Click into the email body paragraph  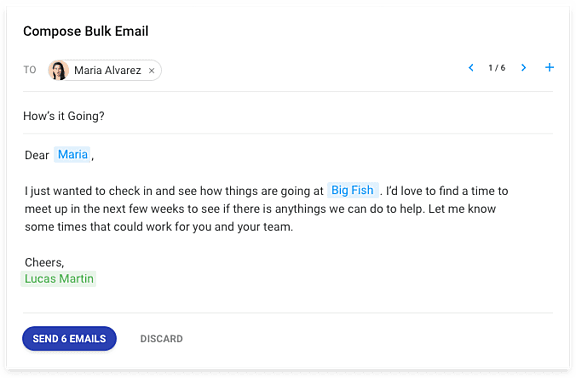[x=266, y=209]
